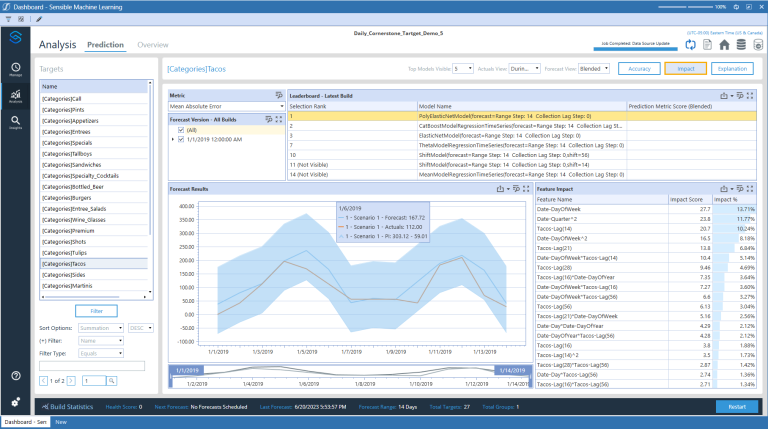Expand the 1/1/2019 forecast version tree node
The image size is (768, 429).
click(x=174, y=139)
